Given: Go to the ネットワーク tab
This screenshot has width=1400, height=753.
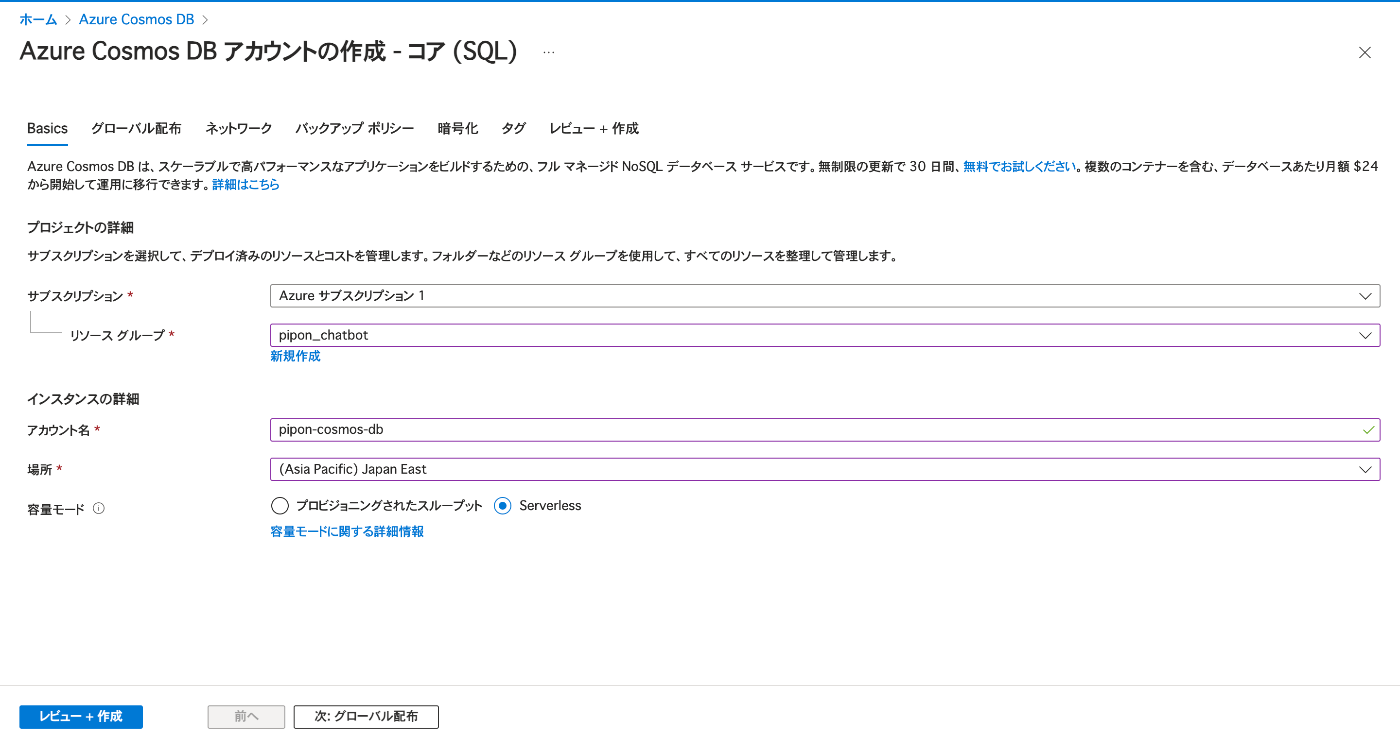Looking at the screenshot, I should [x=239, y=129].
